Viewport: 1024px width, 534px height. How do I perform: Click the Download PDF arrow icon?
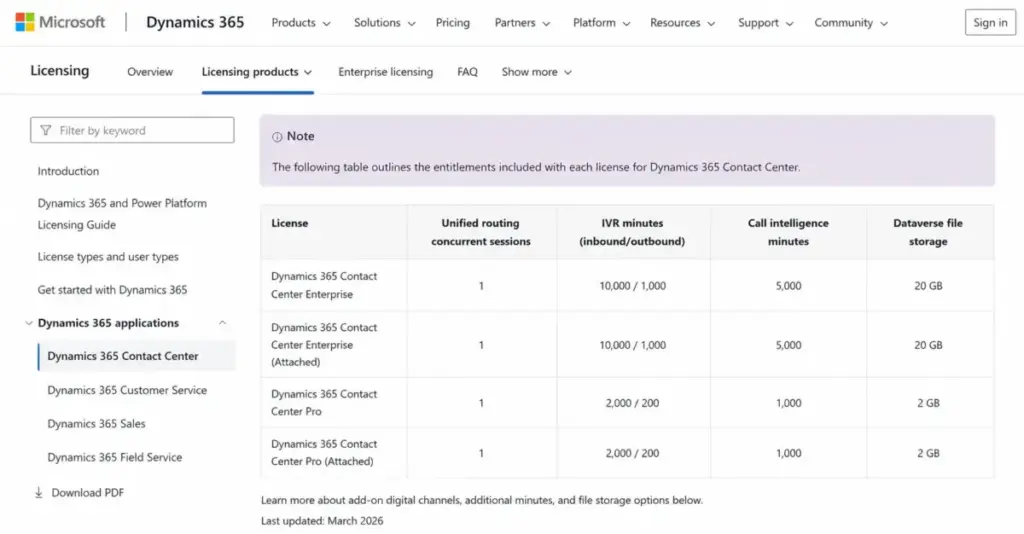point(39,493)
